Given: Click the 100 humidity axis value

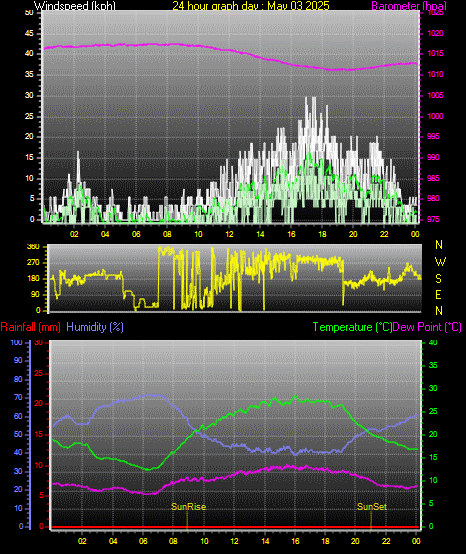Looking at the screenshot, I should point(16,342).
